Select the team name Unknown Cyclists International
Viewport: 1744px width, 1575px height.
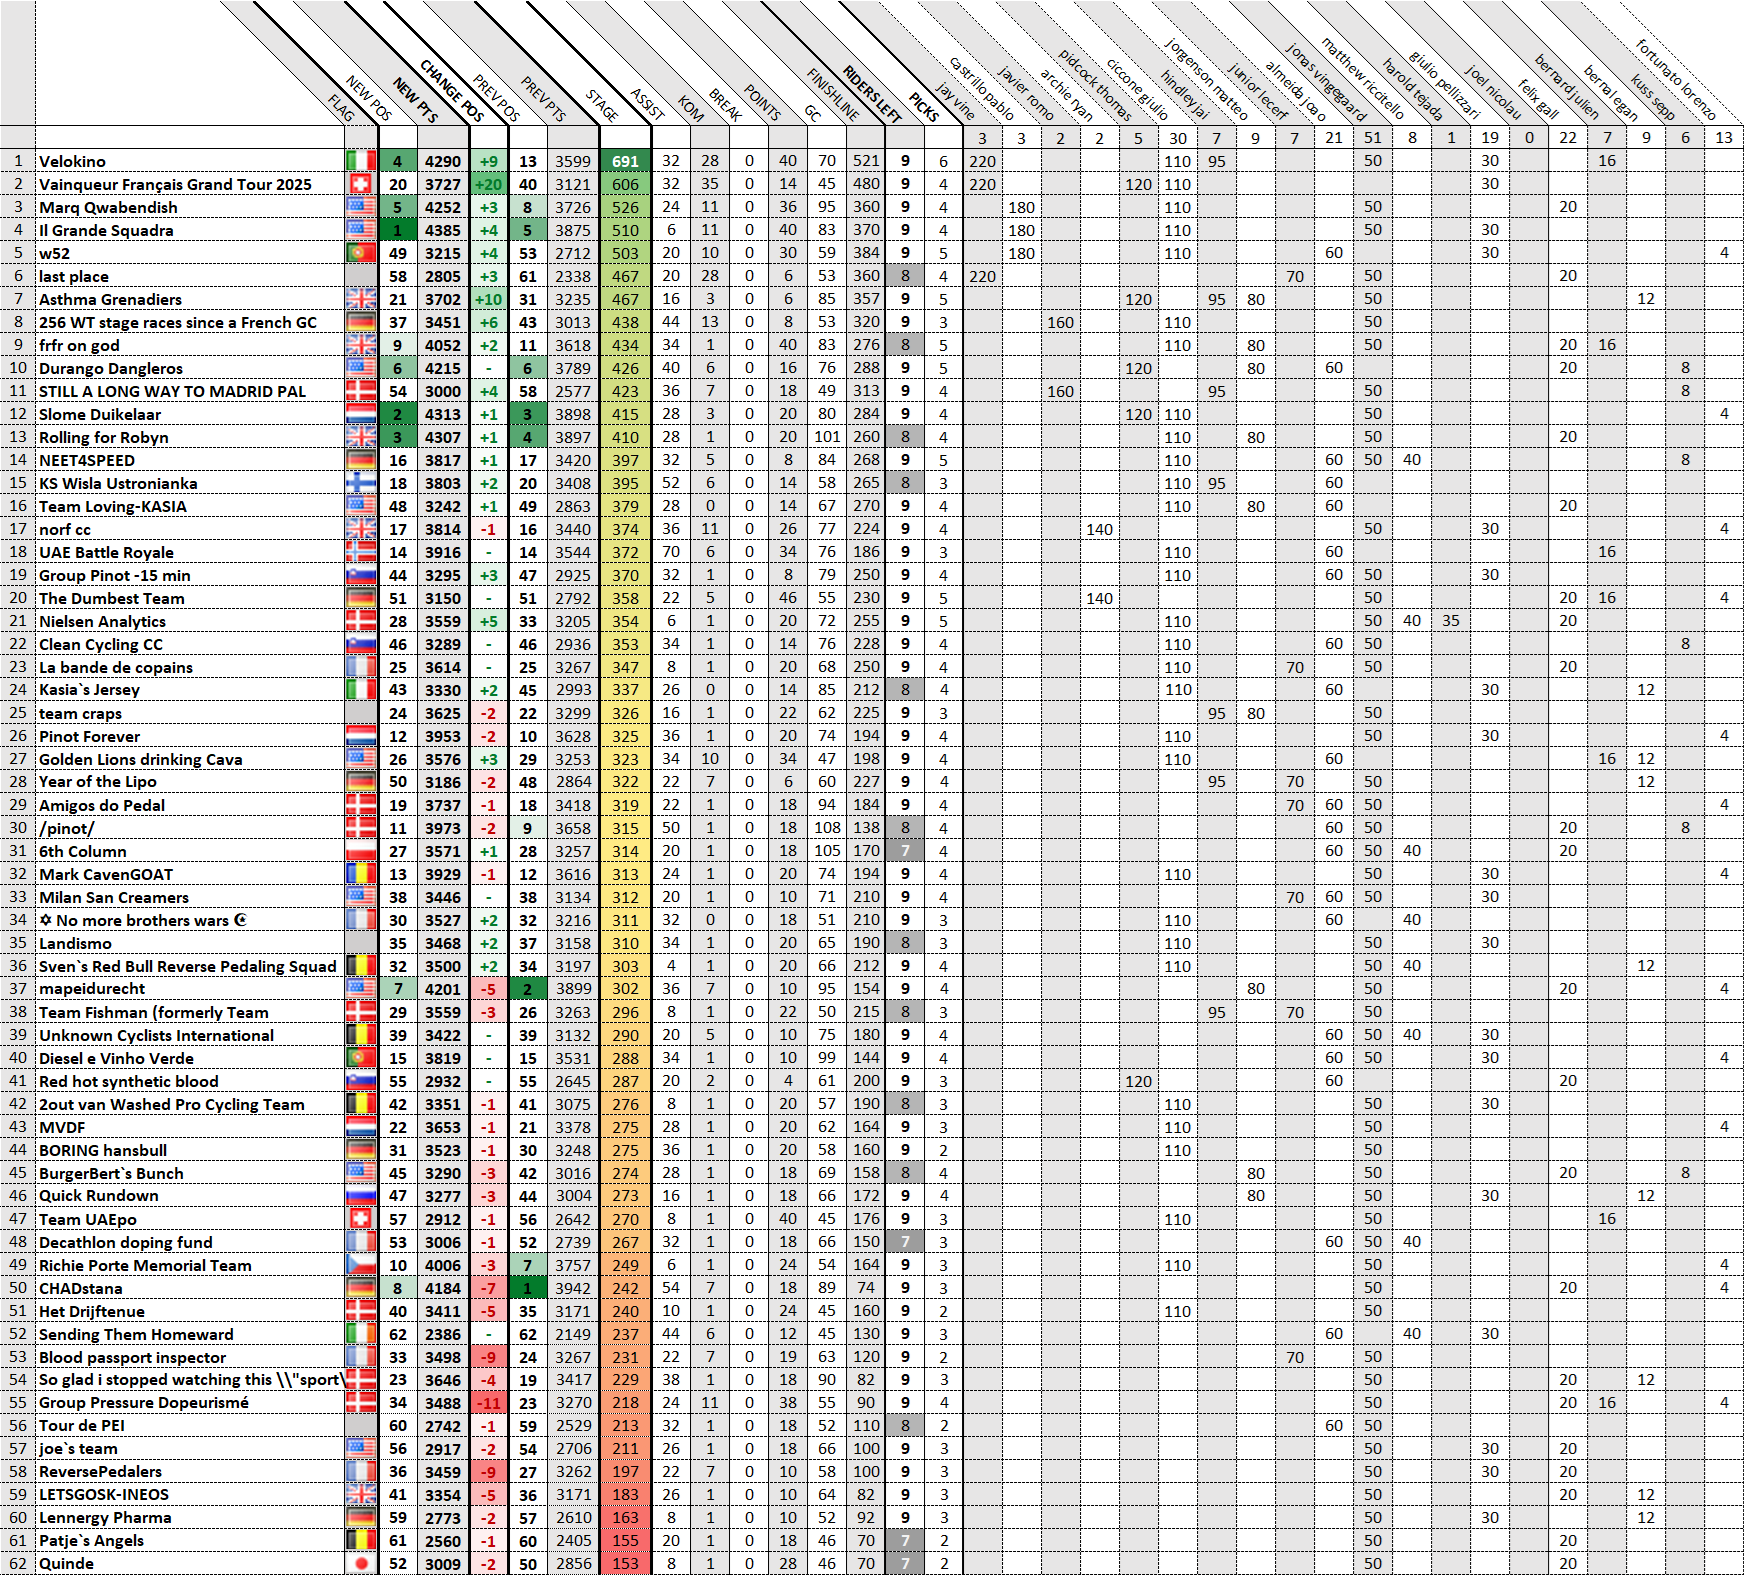156,1036
